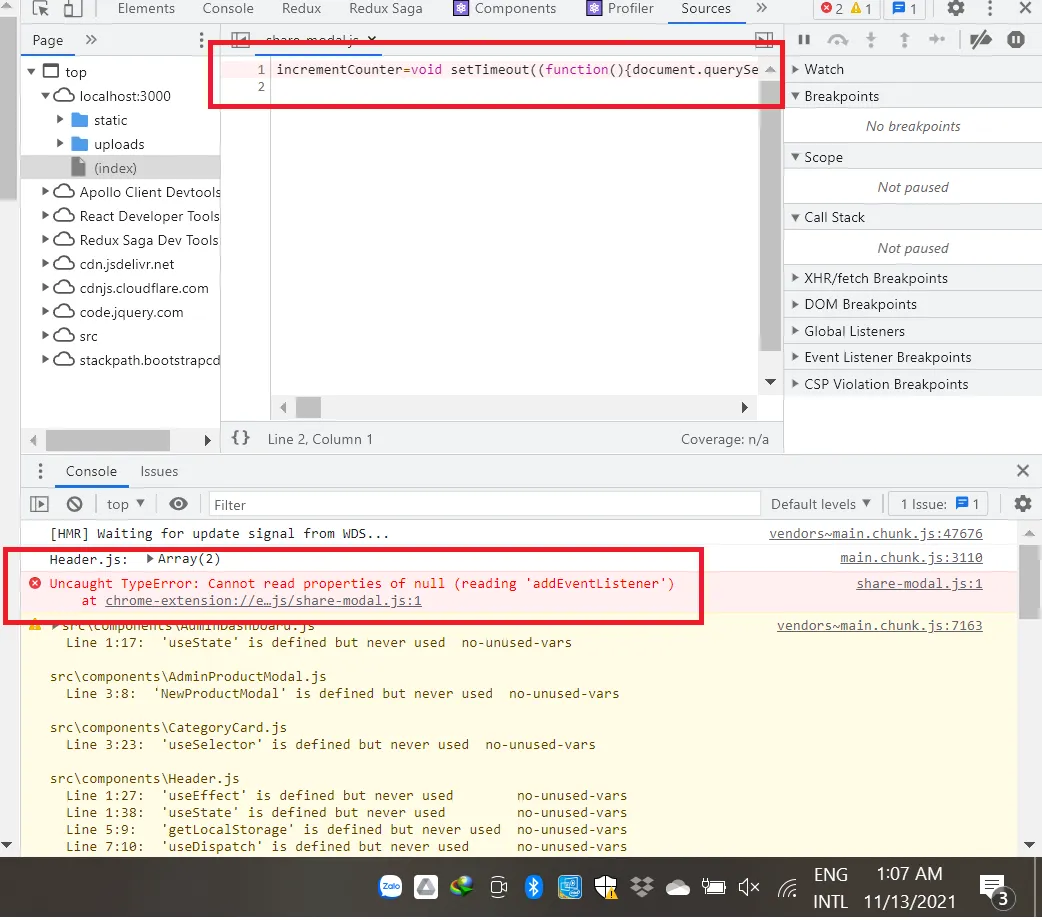Click the console Filter input field
The width and height of the screenshot is (1042, 920).
pos(484,505)
